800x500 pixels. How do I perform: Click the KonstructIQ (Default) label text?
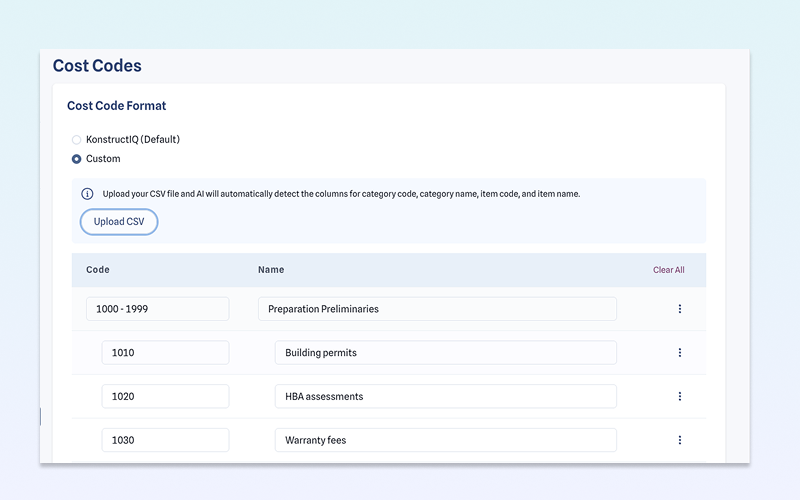coord(133,139)
